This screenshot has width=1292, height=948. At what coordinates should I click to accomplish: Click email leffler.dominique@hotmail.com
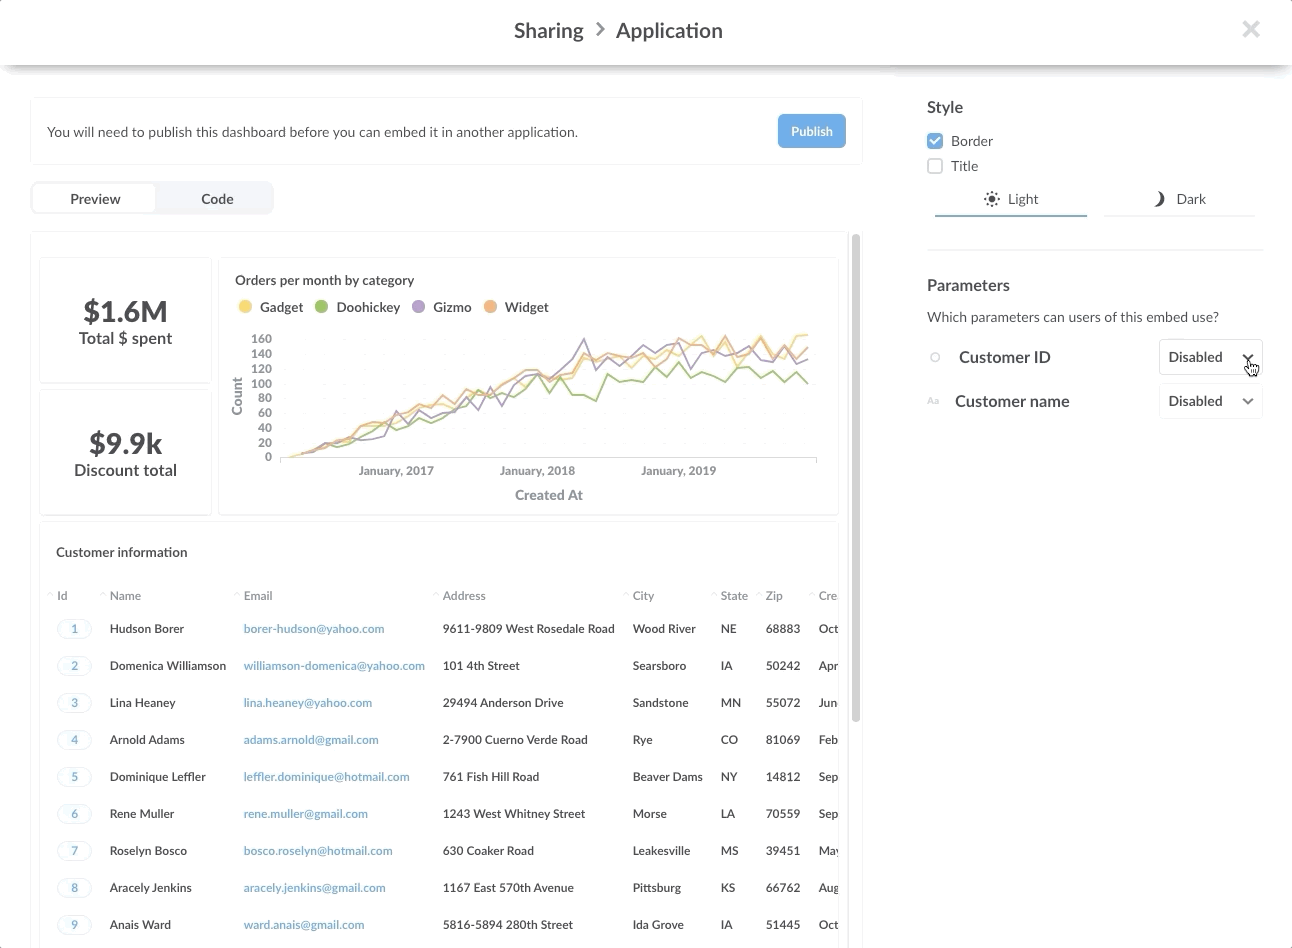point(326,777)
